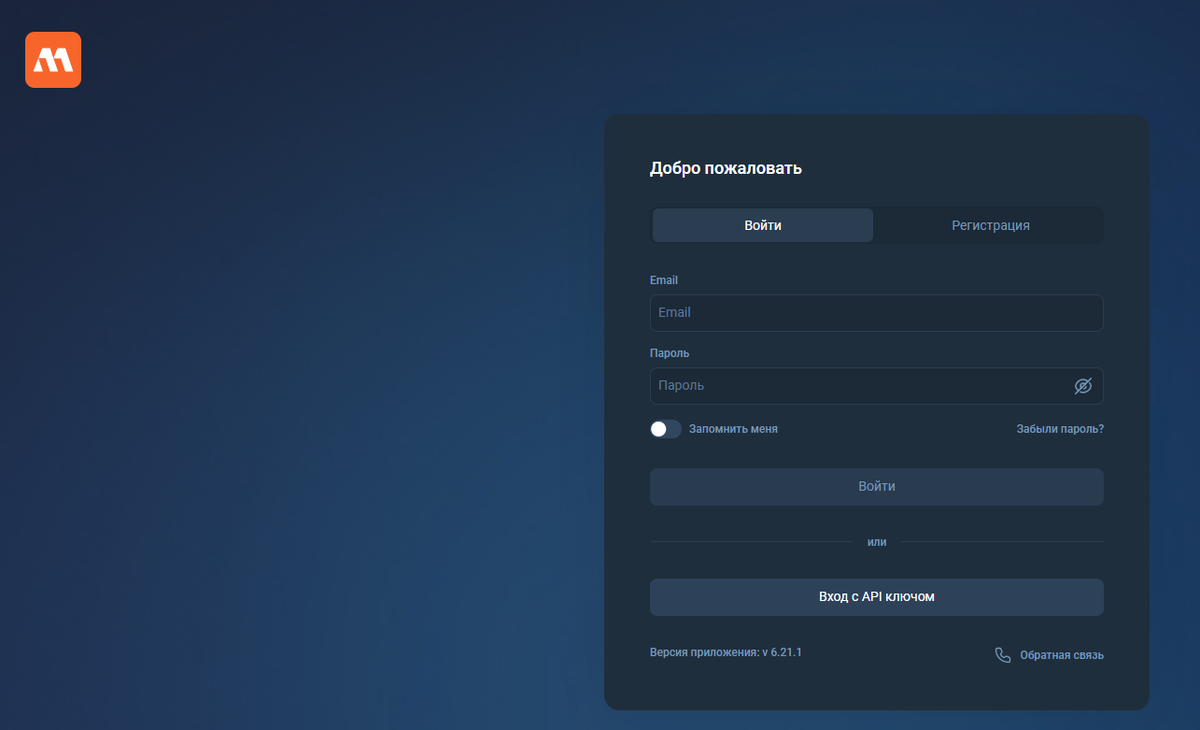Toggle the Запомнить меня switch

(x=665, y=428)
